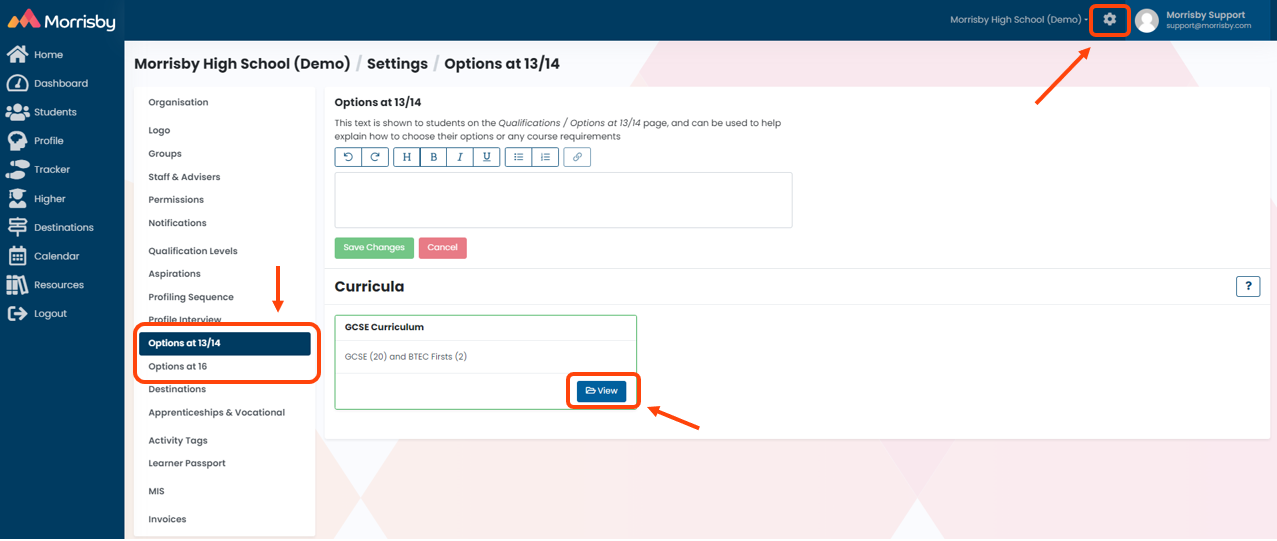
Task: Open the Morrisby High School (Demo) dropdown
Action: pos(1019,20)
